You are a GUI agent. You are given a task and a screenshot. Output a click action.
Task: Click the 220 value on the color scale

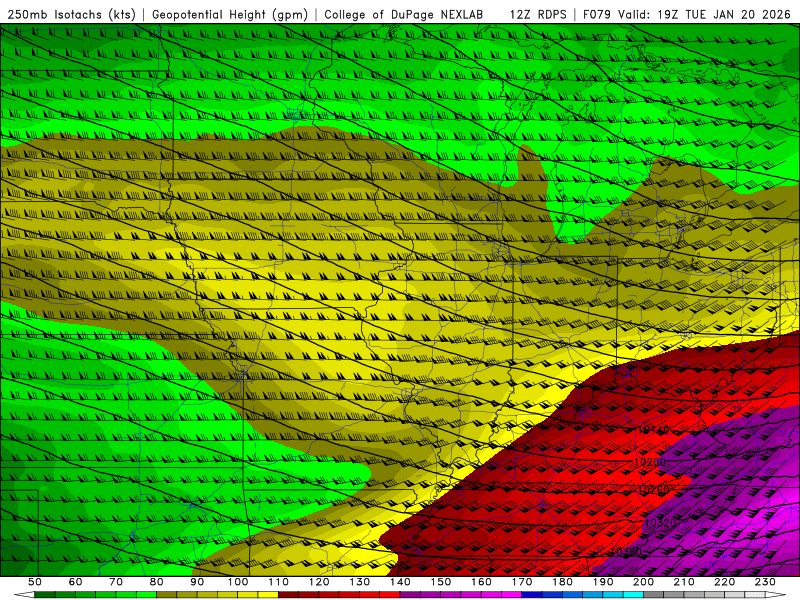(724, 582)
